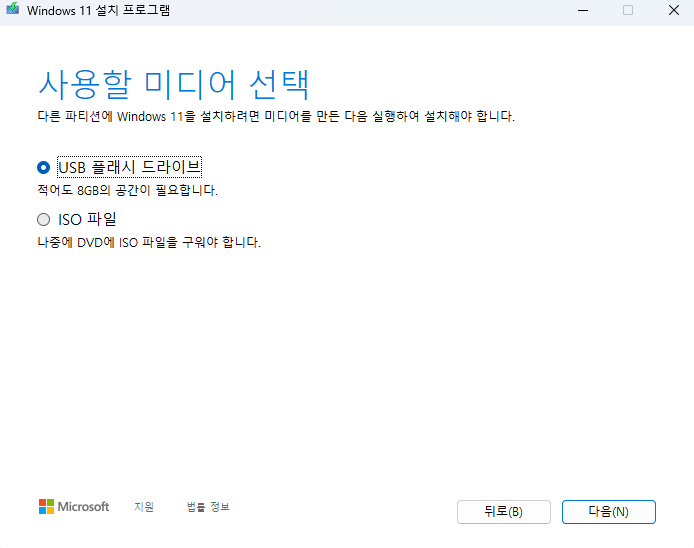
Task: Click the disabled maximize button
Action: [x=628, y=10]
